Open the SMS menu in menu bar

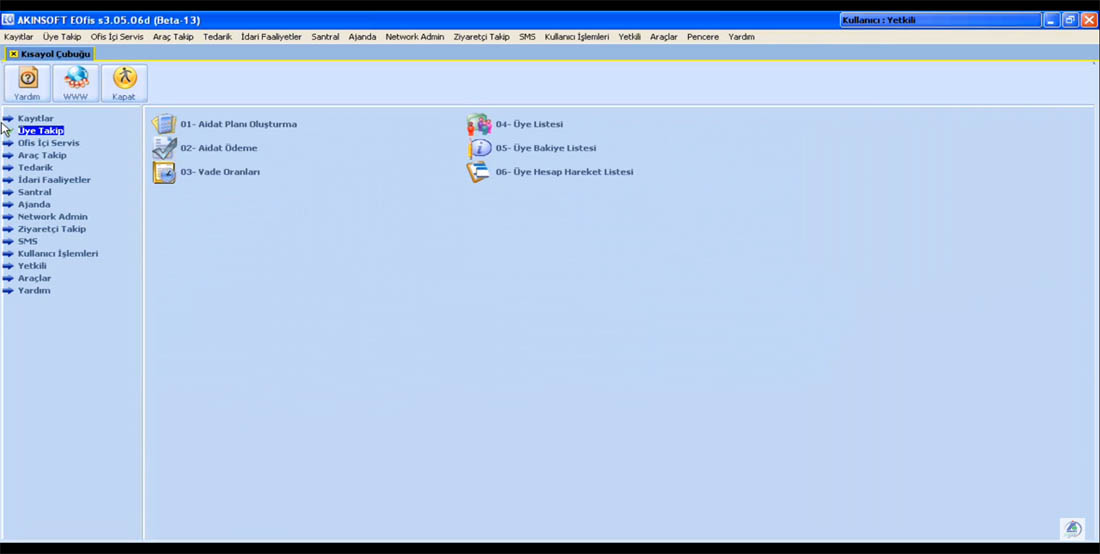(x=528, y=37)
